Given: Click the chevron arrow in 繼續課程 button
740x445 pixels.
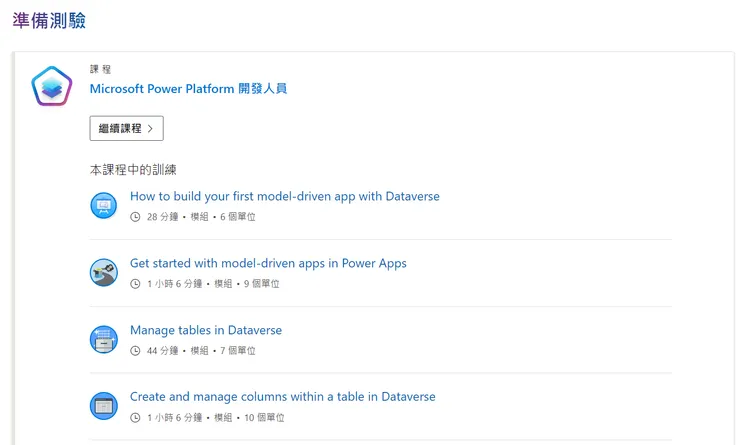Looking at the screenshot, I should point(150,129).
